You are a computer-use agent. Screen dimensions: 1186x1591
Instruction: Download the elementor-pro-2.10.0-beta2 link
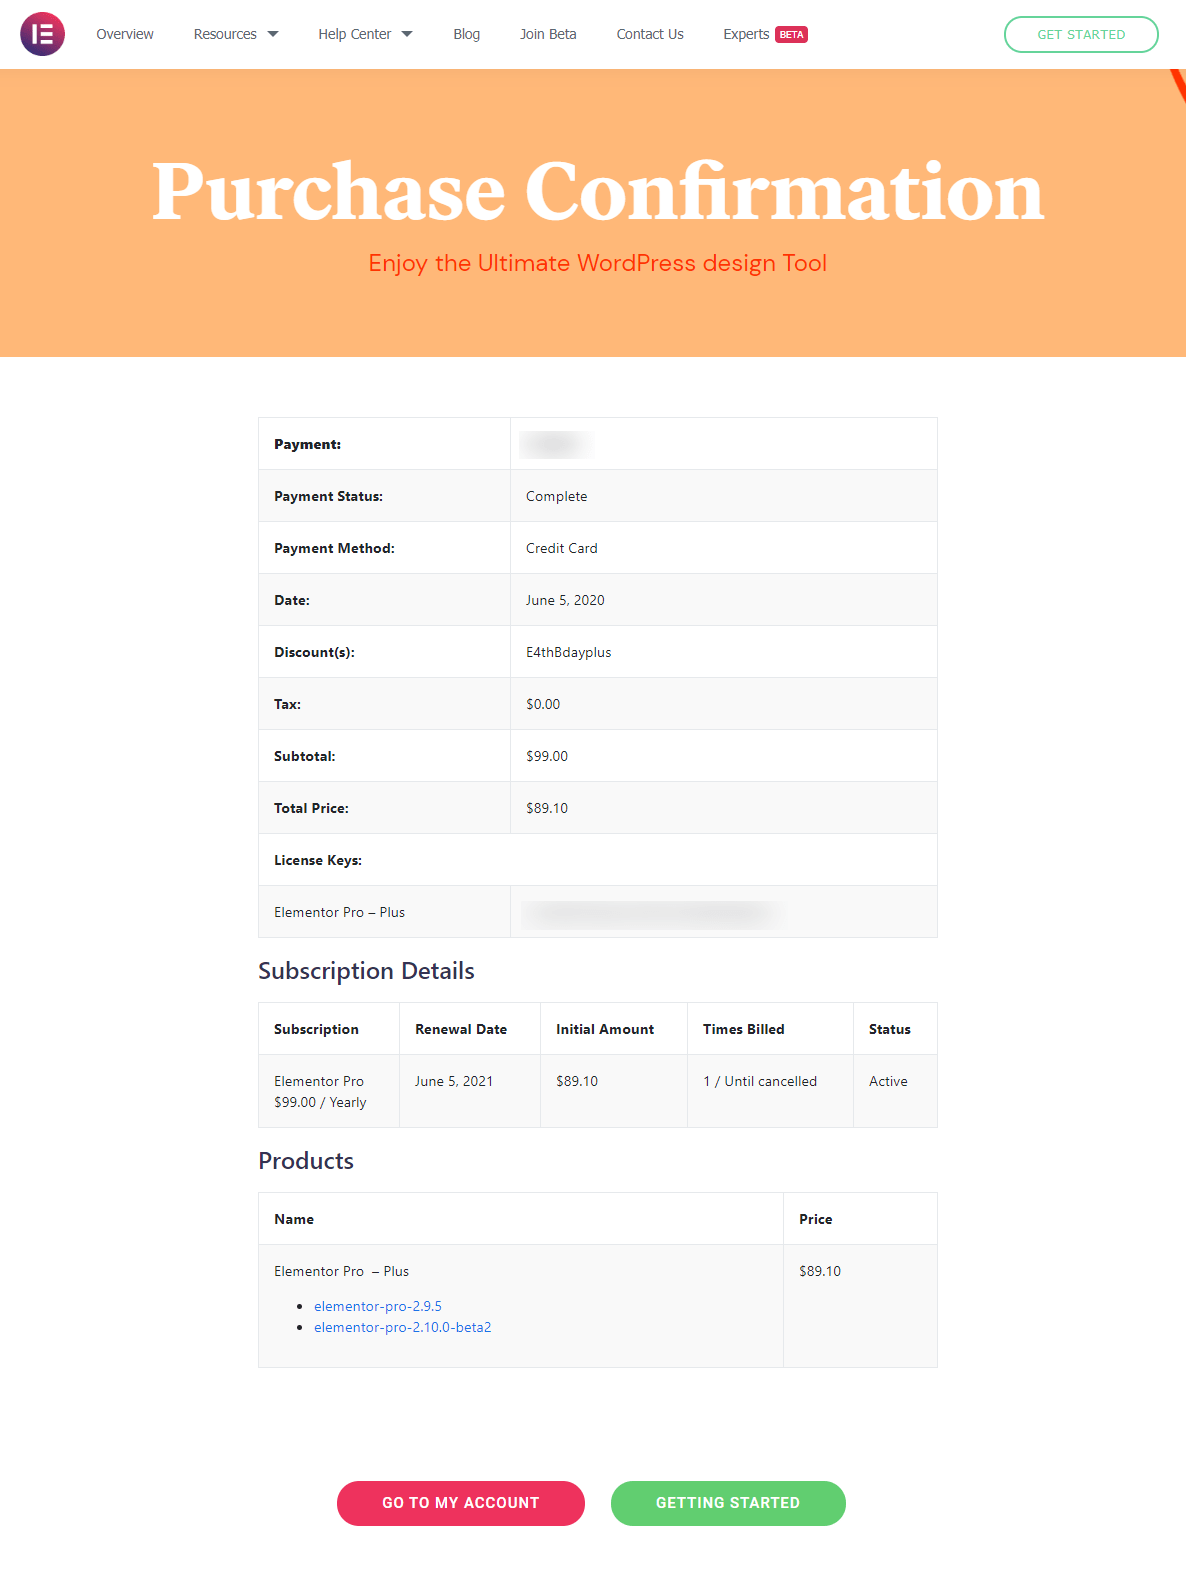(402, 1327)
